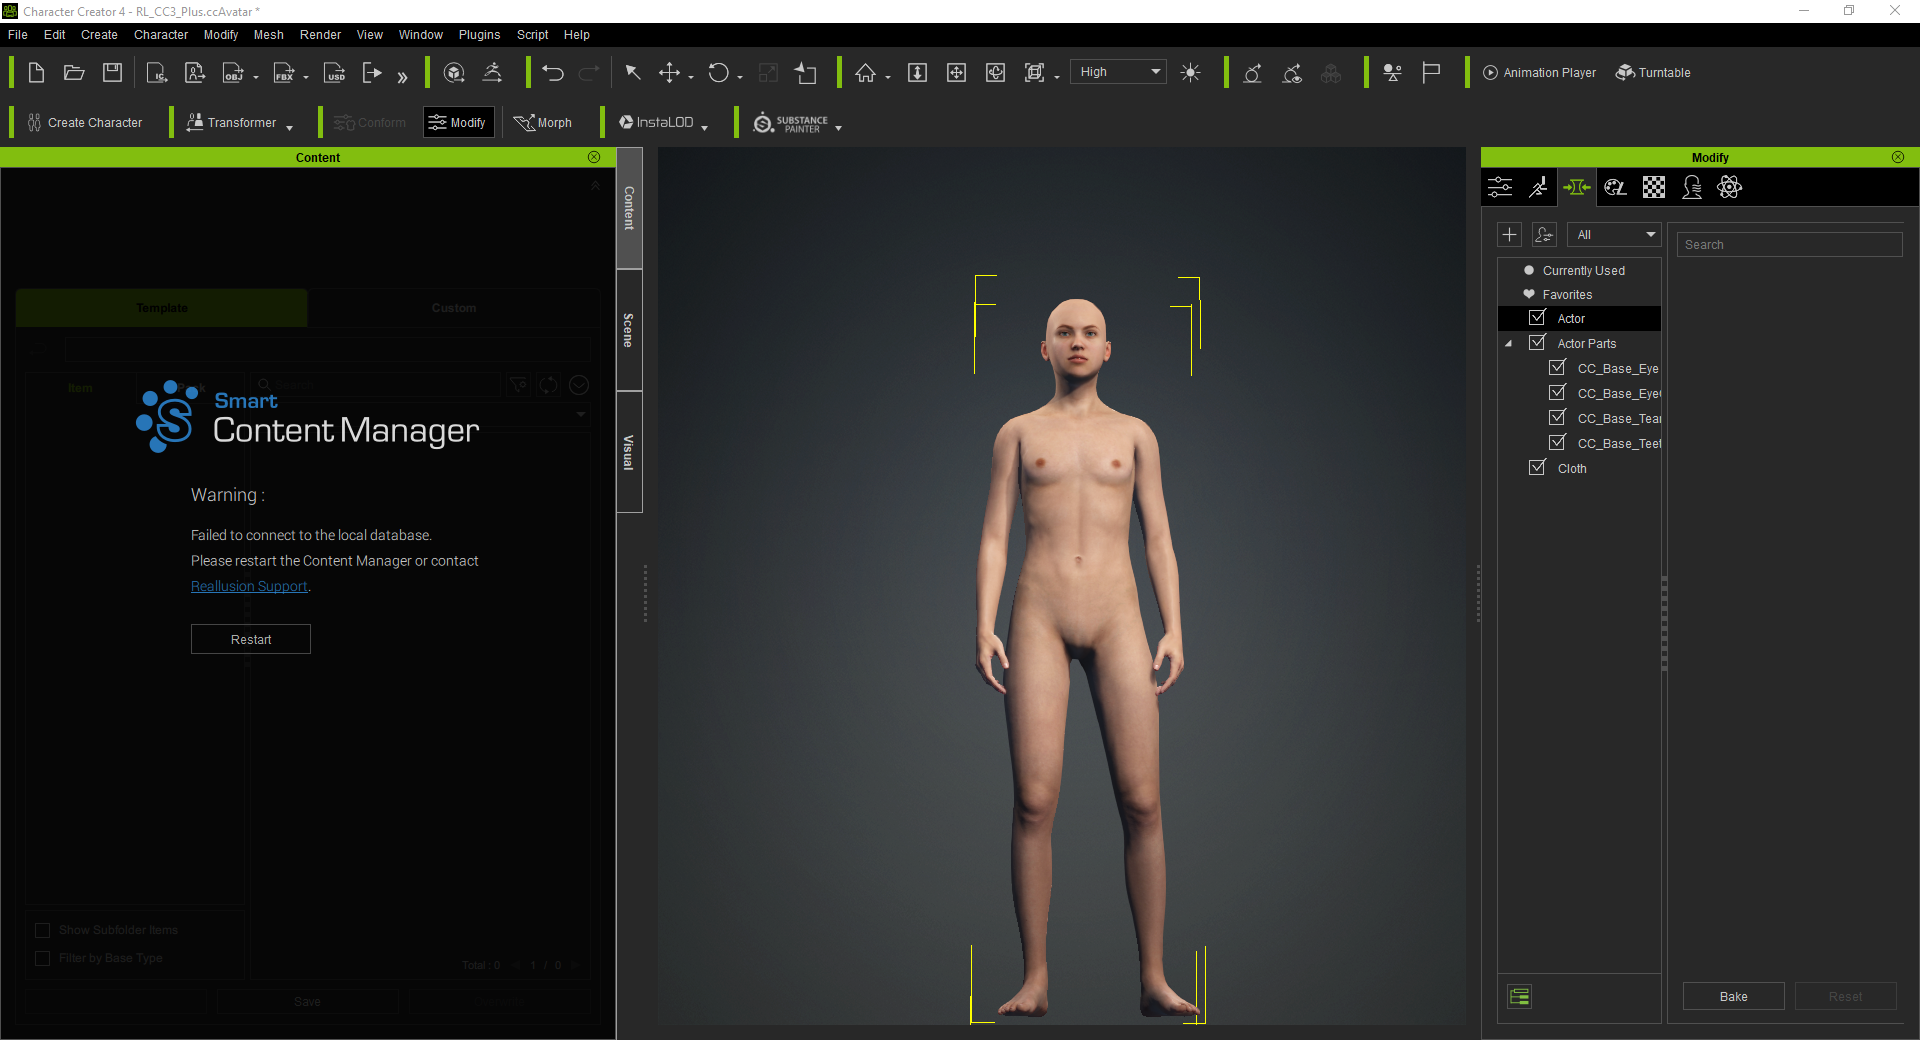Open the Substance Painter dropdown arrow
This screenshot has height=1040, width=1920.
click(x=838, y=127)
